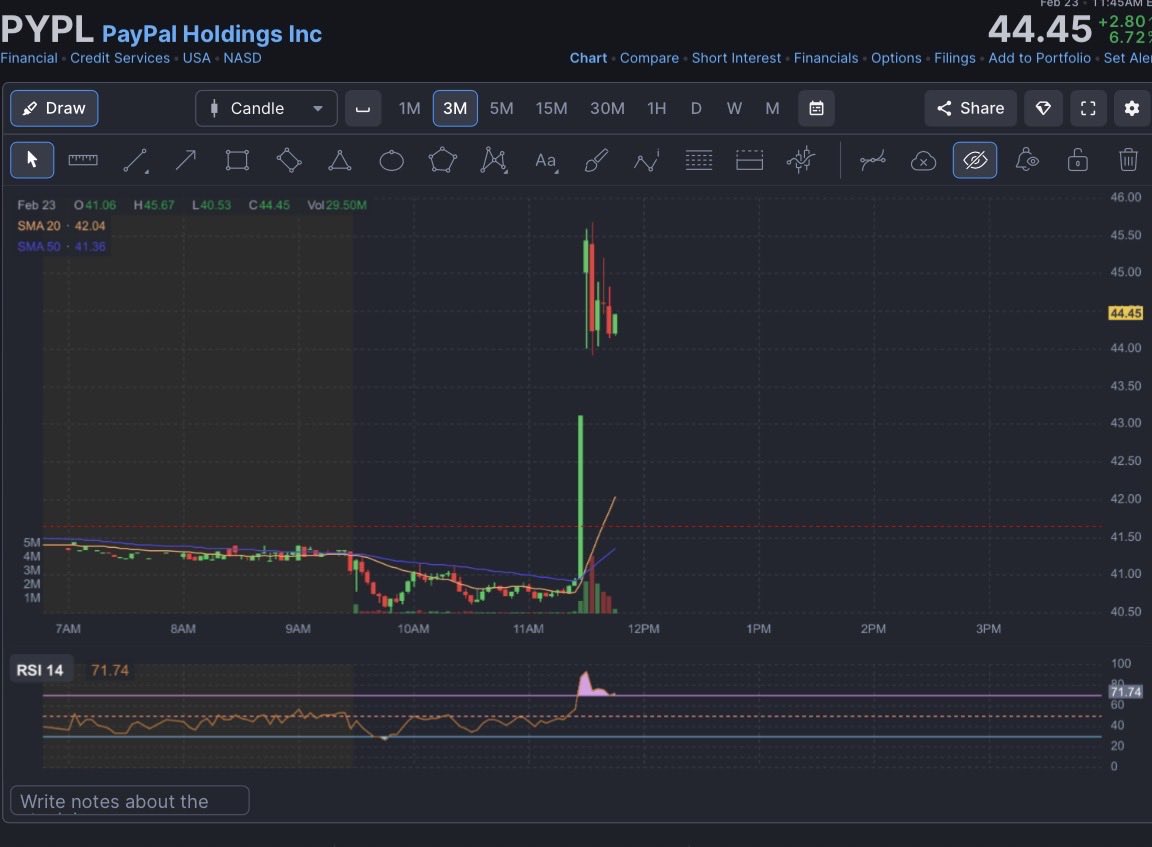
Task: Toggle the Draw mode button
Action: click(x=54, y=109)
